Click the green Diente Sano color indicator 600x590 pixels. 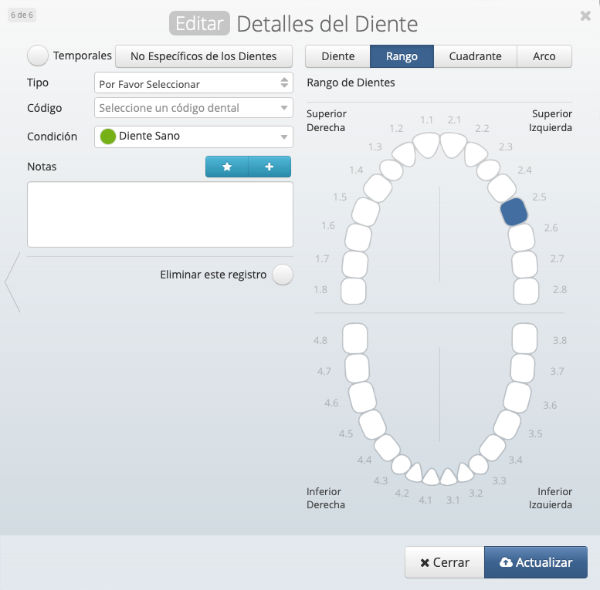108,136
